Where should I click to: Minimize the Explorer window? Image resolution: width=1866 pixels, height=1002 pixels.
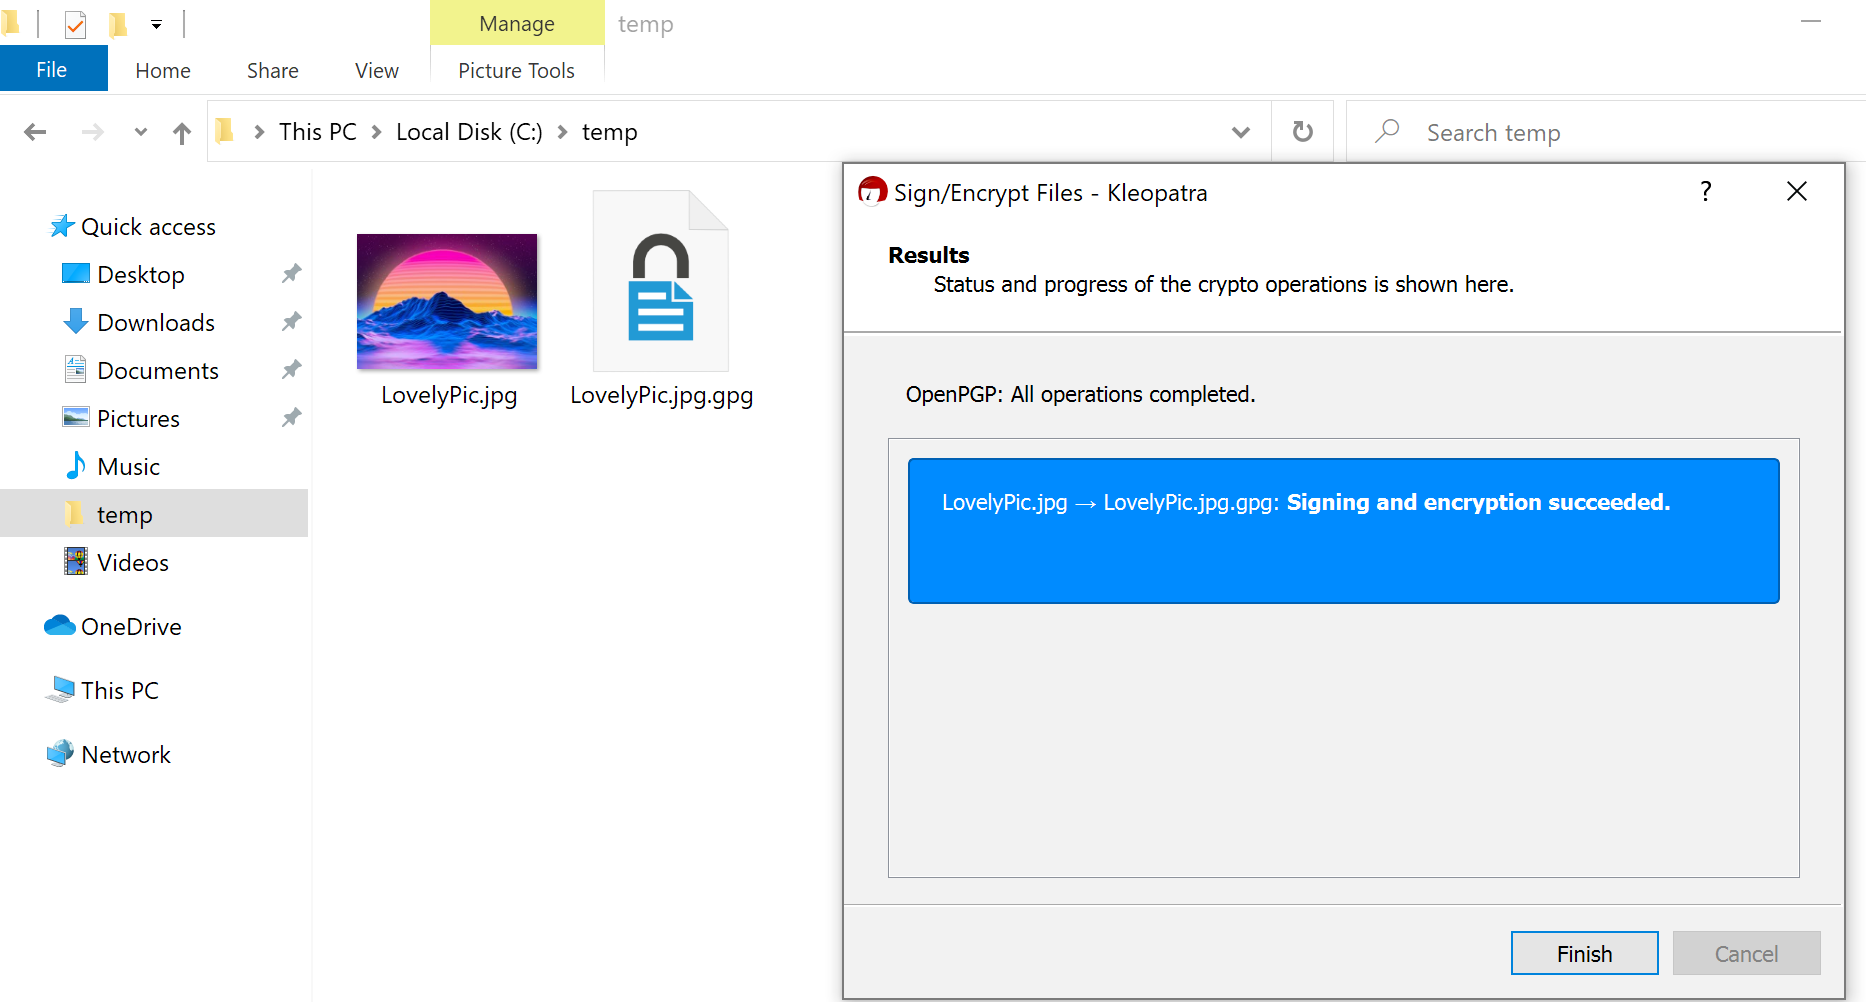coord(1811,21)
